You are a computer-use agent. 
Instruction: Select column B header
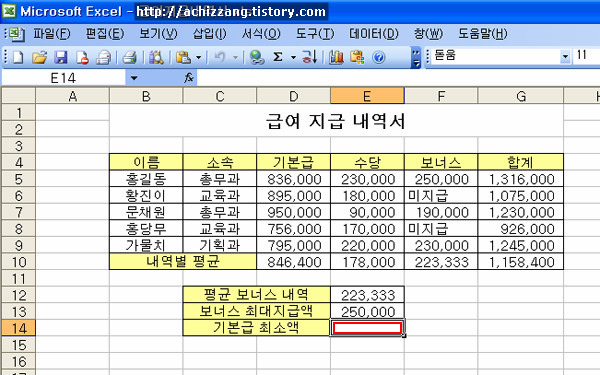pos(146,96)
